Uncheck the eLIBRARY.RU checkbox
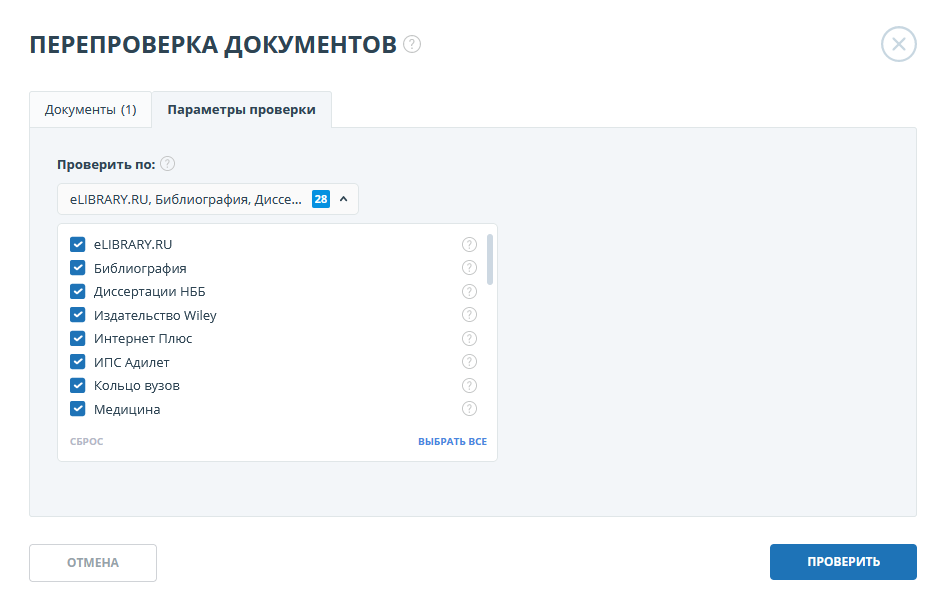946x611 pixels. pyautogui.click(x=77, y=244)
